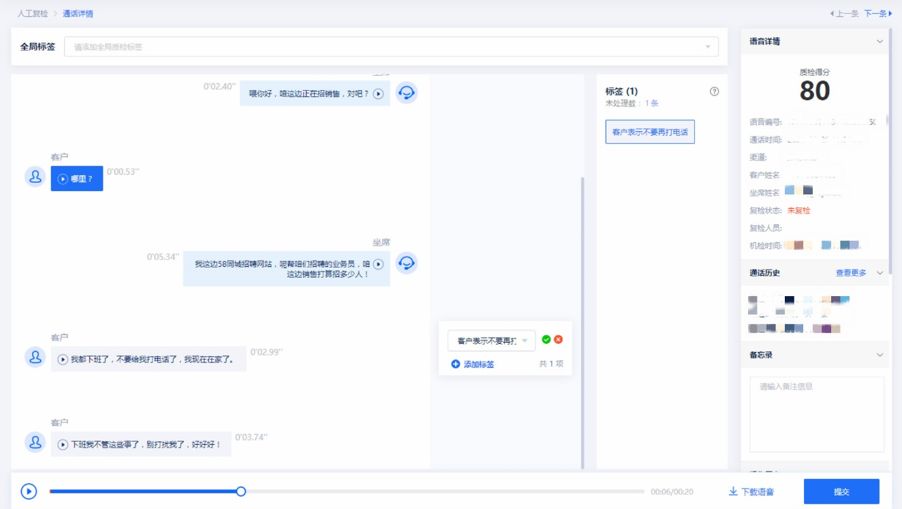Click the 备忘录 memo text input field
Image resolution: width=902 pixels, height=509 pixels.
point(817,412)
